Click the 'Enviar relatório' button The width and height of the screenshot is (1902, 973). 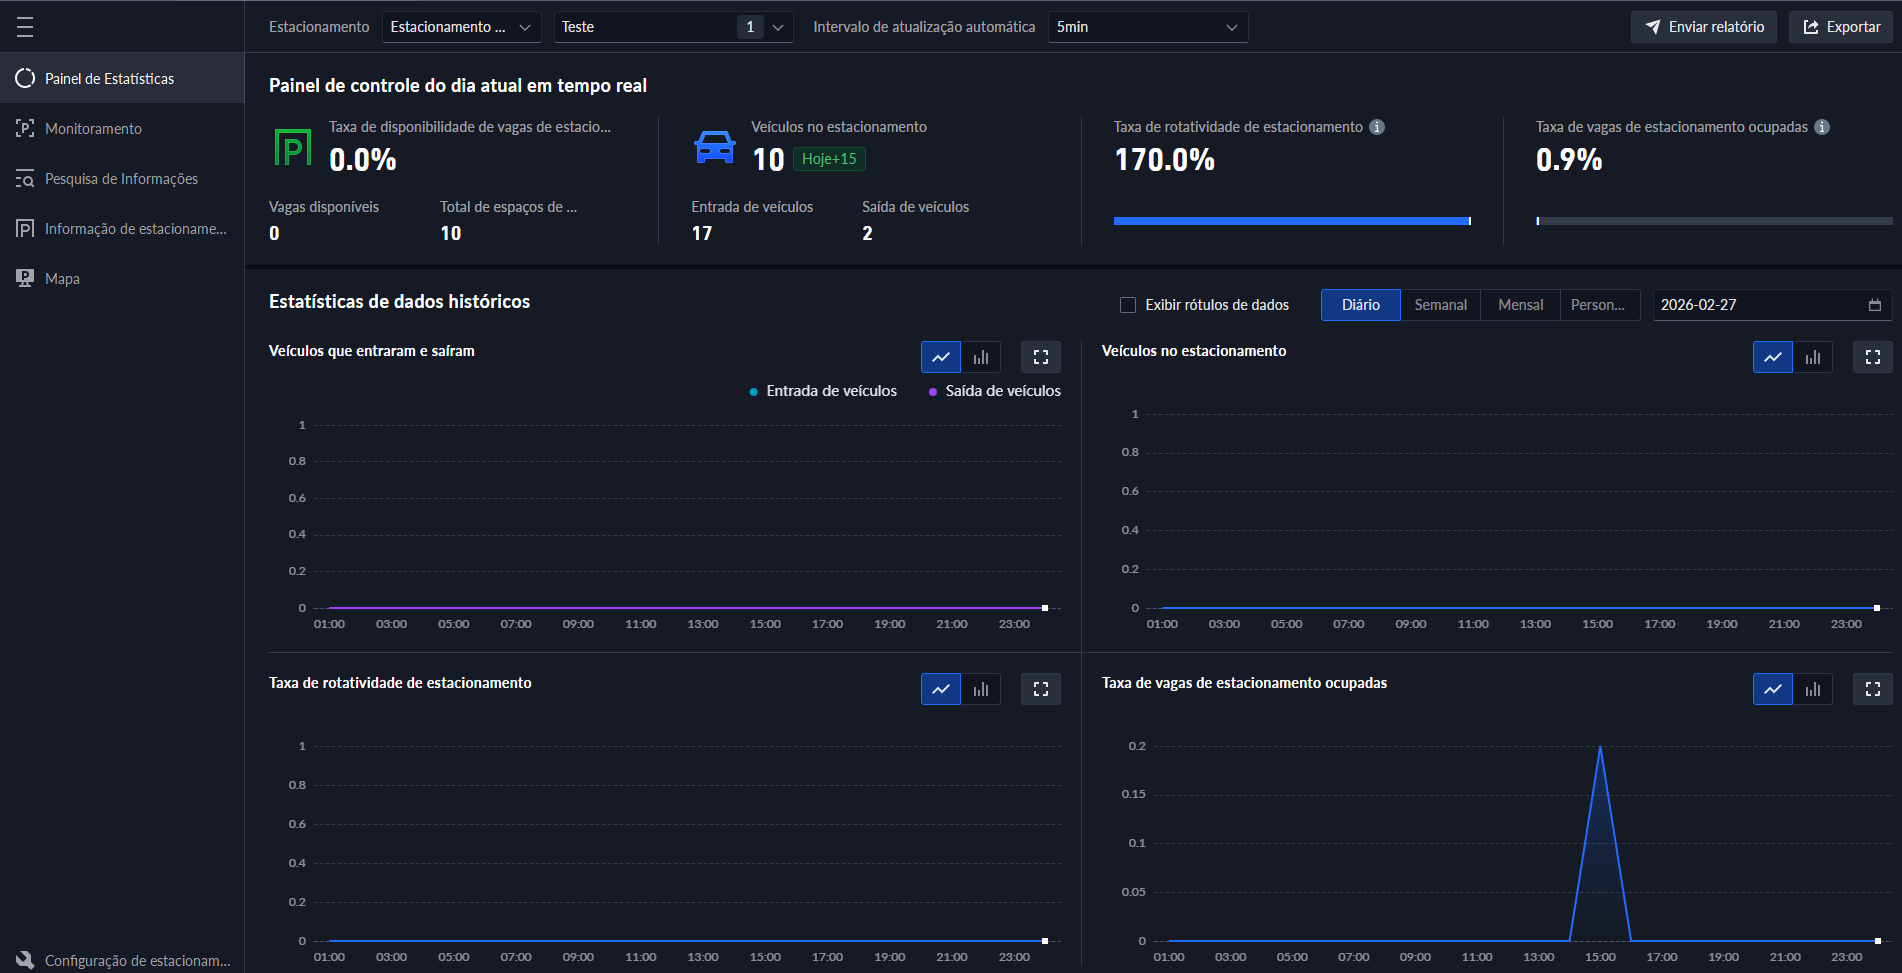(1703, 27)
